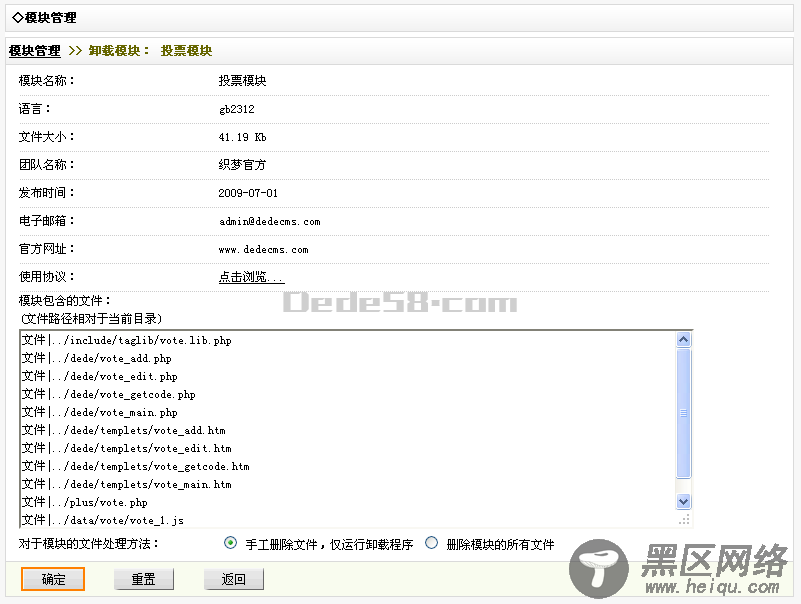801x604 pixels.
Task: Click line ../dede/vote_getcode.php in file list
Action: 108,394
